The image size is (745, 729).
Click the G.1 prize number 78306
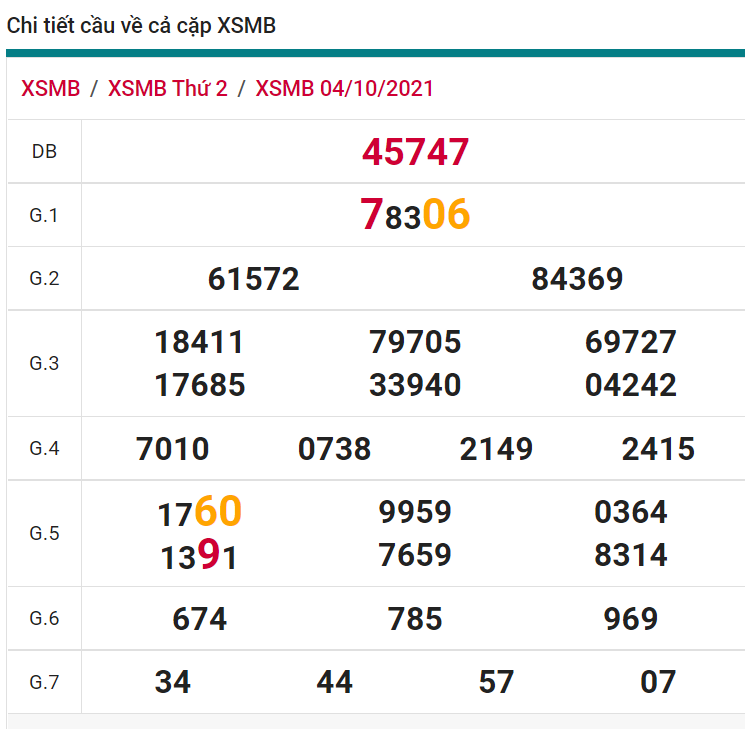(x=415, y=215)
